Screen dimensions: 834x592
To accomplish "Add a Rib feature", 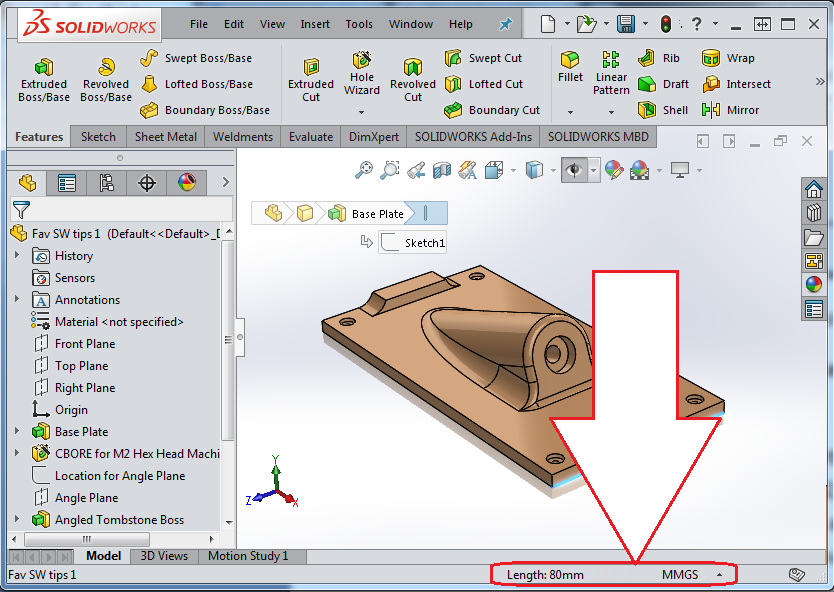I will pyautogui.click(x=658, y=58).
